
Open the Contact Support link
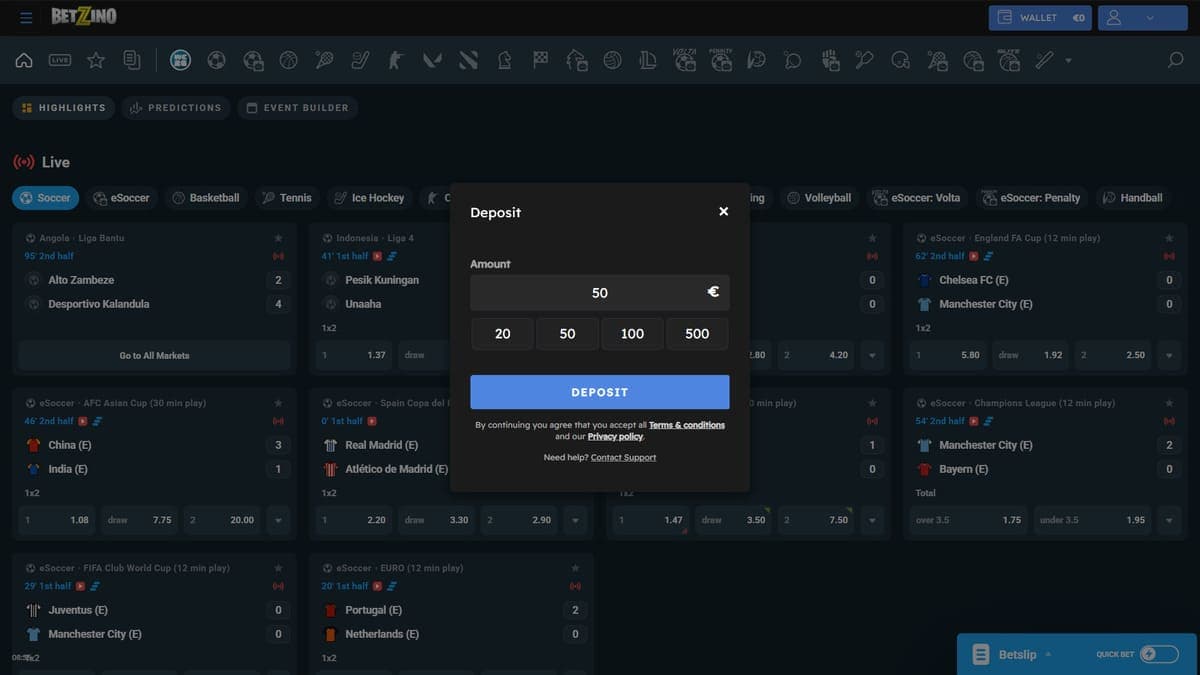point(624,457)
